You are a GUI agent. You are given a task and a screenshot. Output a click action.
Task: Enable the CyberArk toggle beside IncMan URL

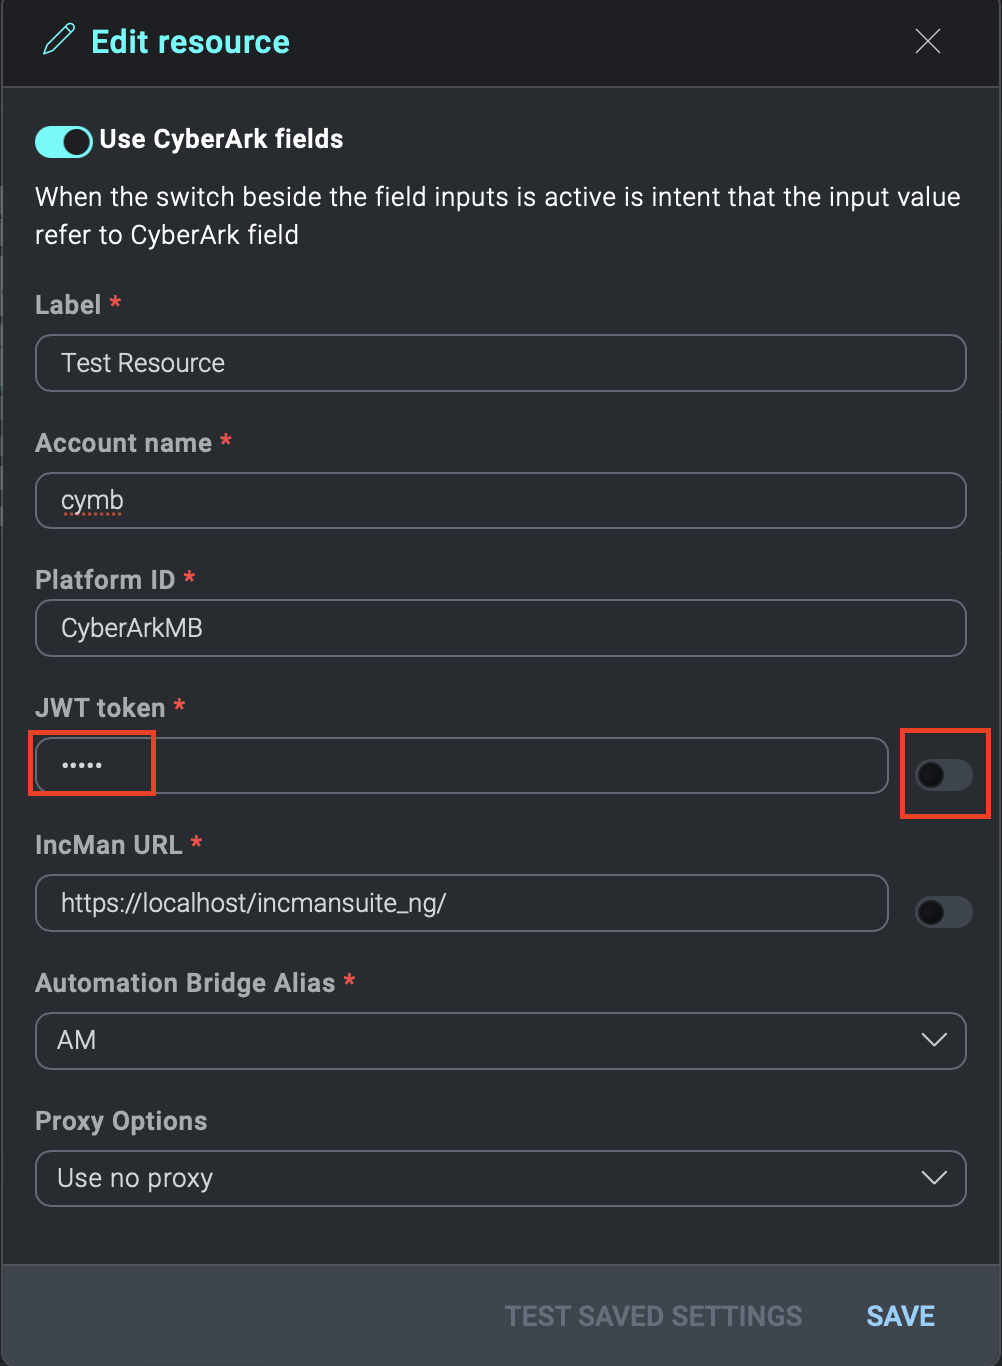(x=942, y=911)
